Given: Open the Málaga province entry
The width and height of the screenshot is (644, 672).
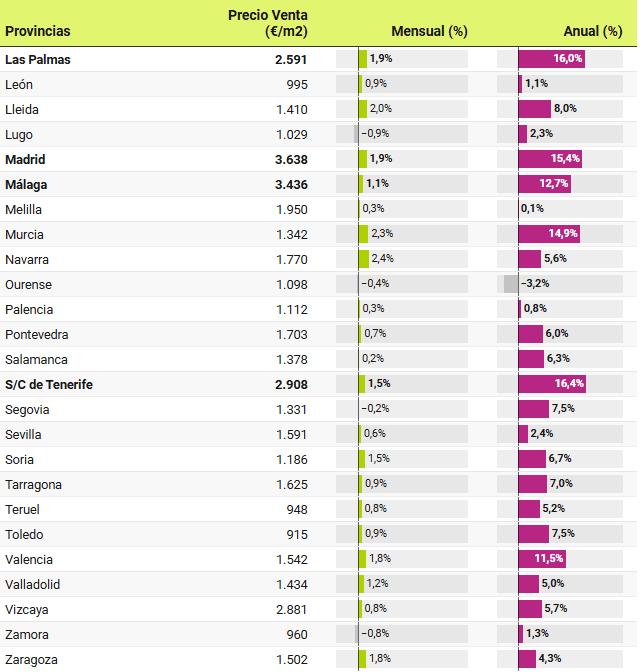Looking at the screenshot, I should click(26, 184).
